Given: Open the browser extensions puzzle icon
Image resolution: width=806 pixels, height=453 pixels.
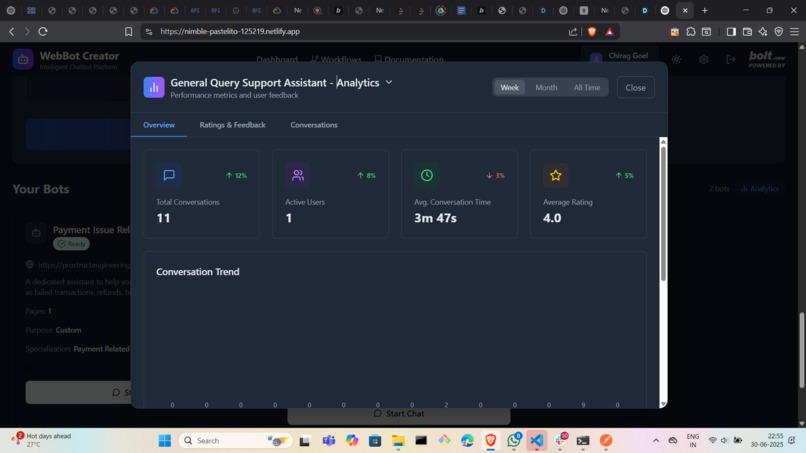Looking at the screenshot, I should point(691,32).
